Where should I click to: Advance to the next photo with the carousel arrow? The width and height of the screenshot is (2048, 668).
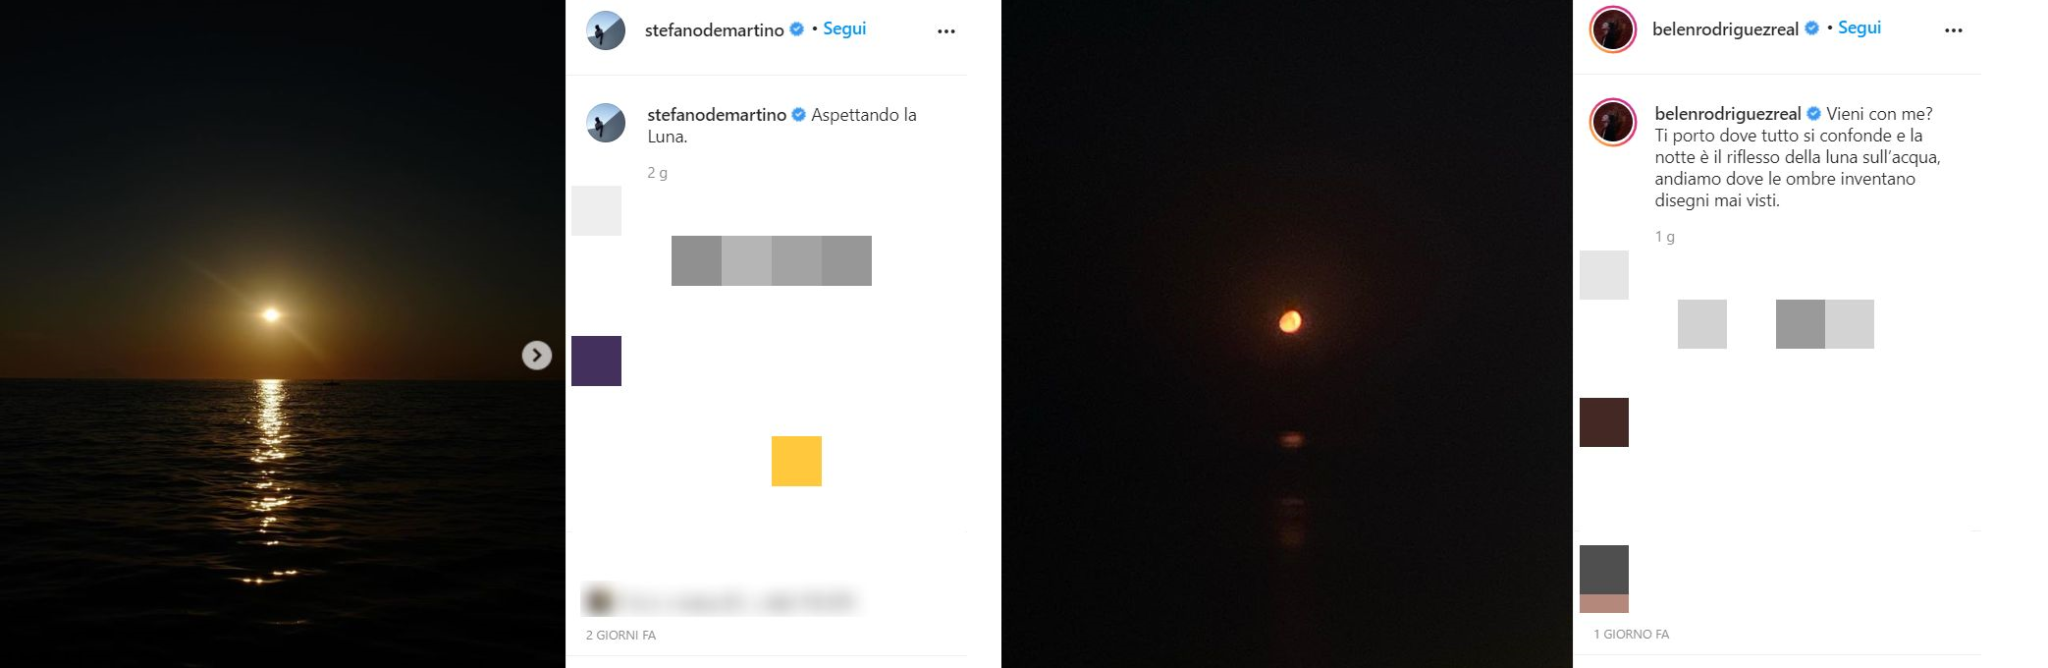537,355
